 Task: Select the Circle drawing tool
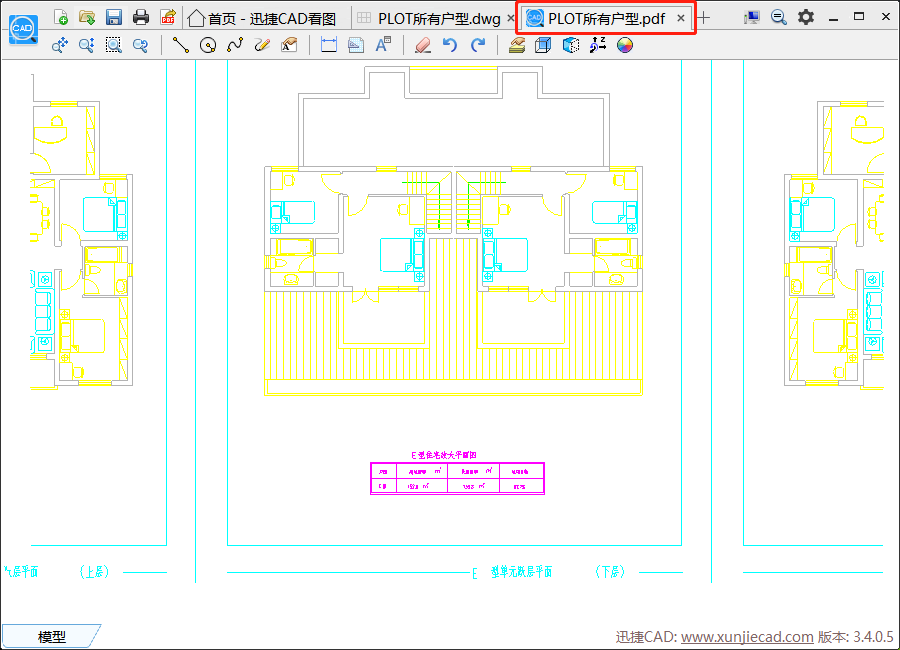(208, 45)
